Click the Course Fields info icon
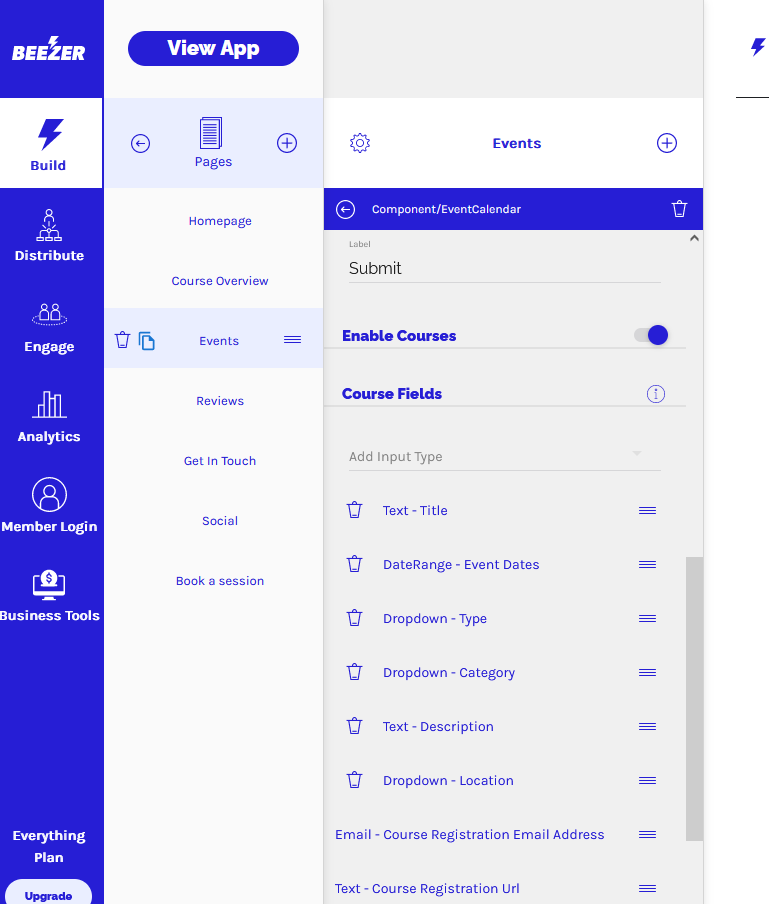Viewport: 769px width, 904px height. (x=656, y=394)
